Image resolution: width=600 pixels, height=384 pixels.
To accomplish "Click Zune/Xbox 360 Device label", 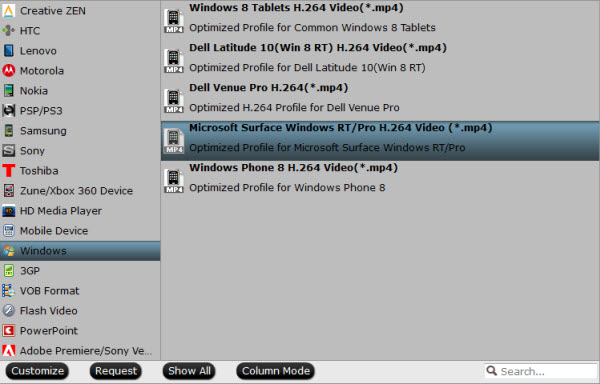I will (77, 190).
